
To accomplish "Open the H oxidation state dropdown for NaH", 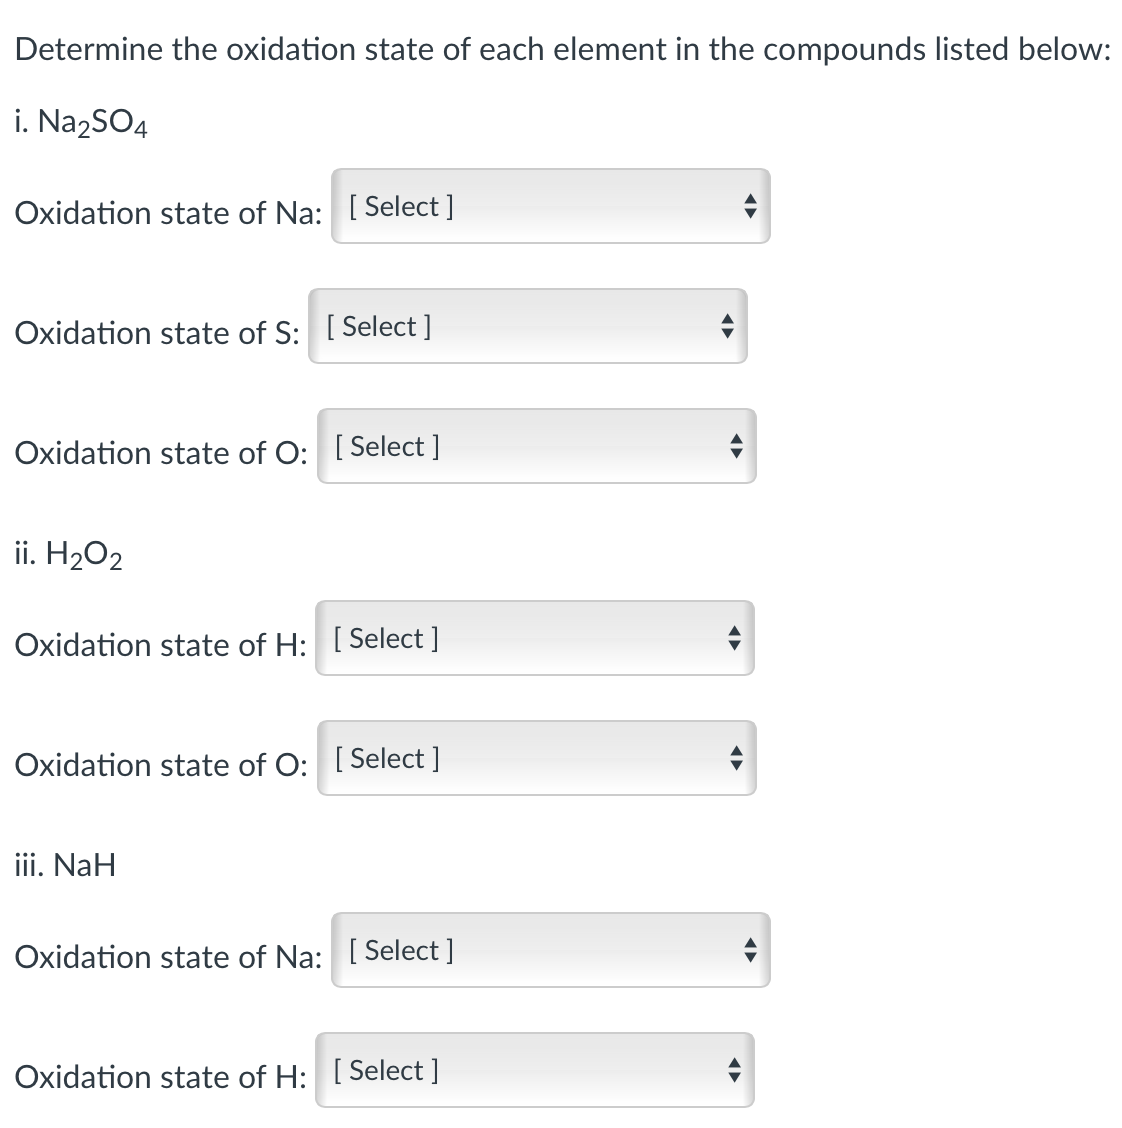I will 536,1070.
